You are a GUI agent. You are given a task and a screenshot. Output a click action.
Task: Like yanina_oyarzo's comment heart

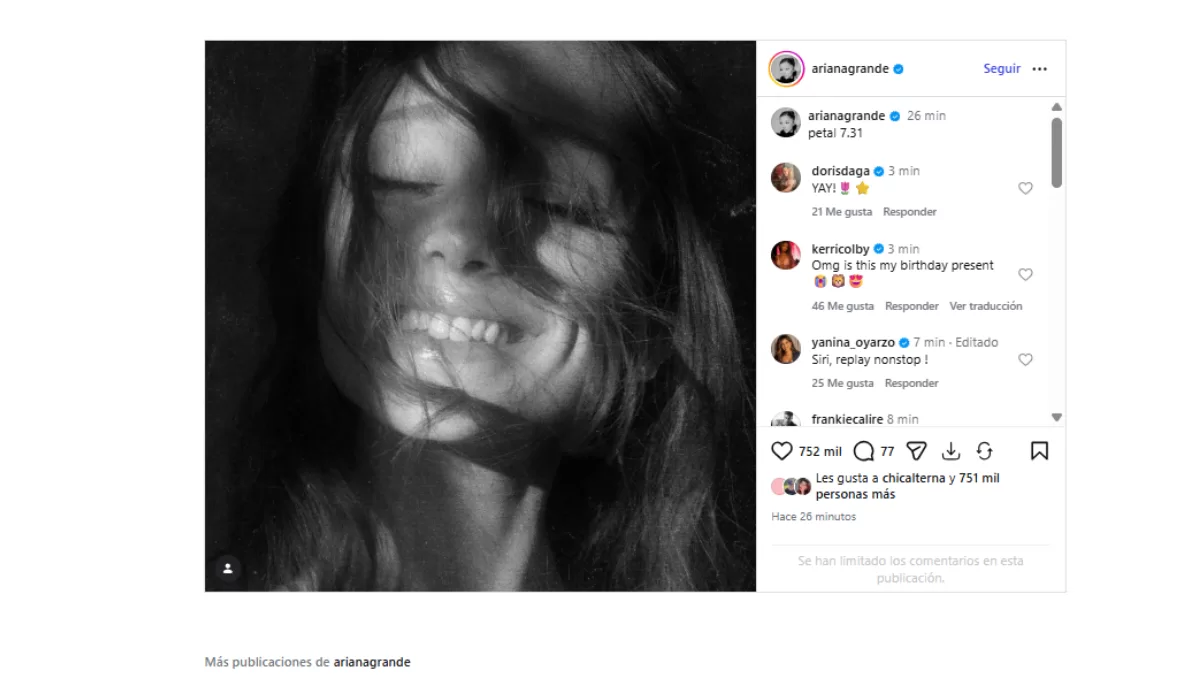pyautogui.click(x=1025, y=359)
